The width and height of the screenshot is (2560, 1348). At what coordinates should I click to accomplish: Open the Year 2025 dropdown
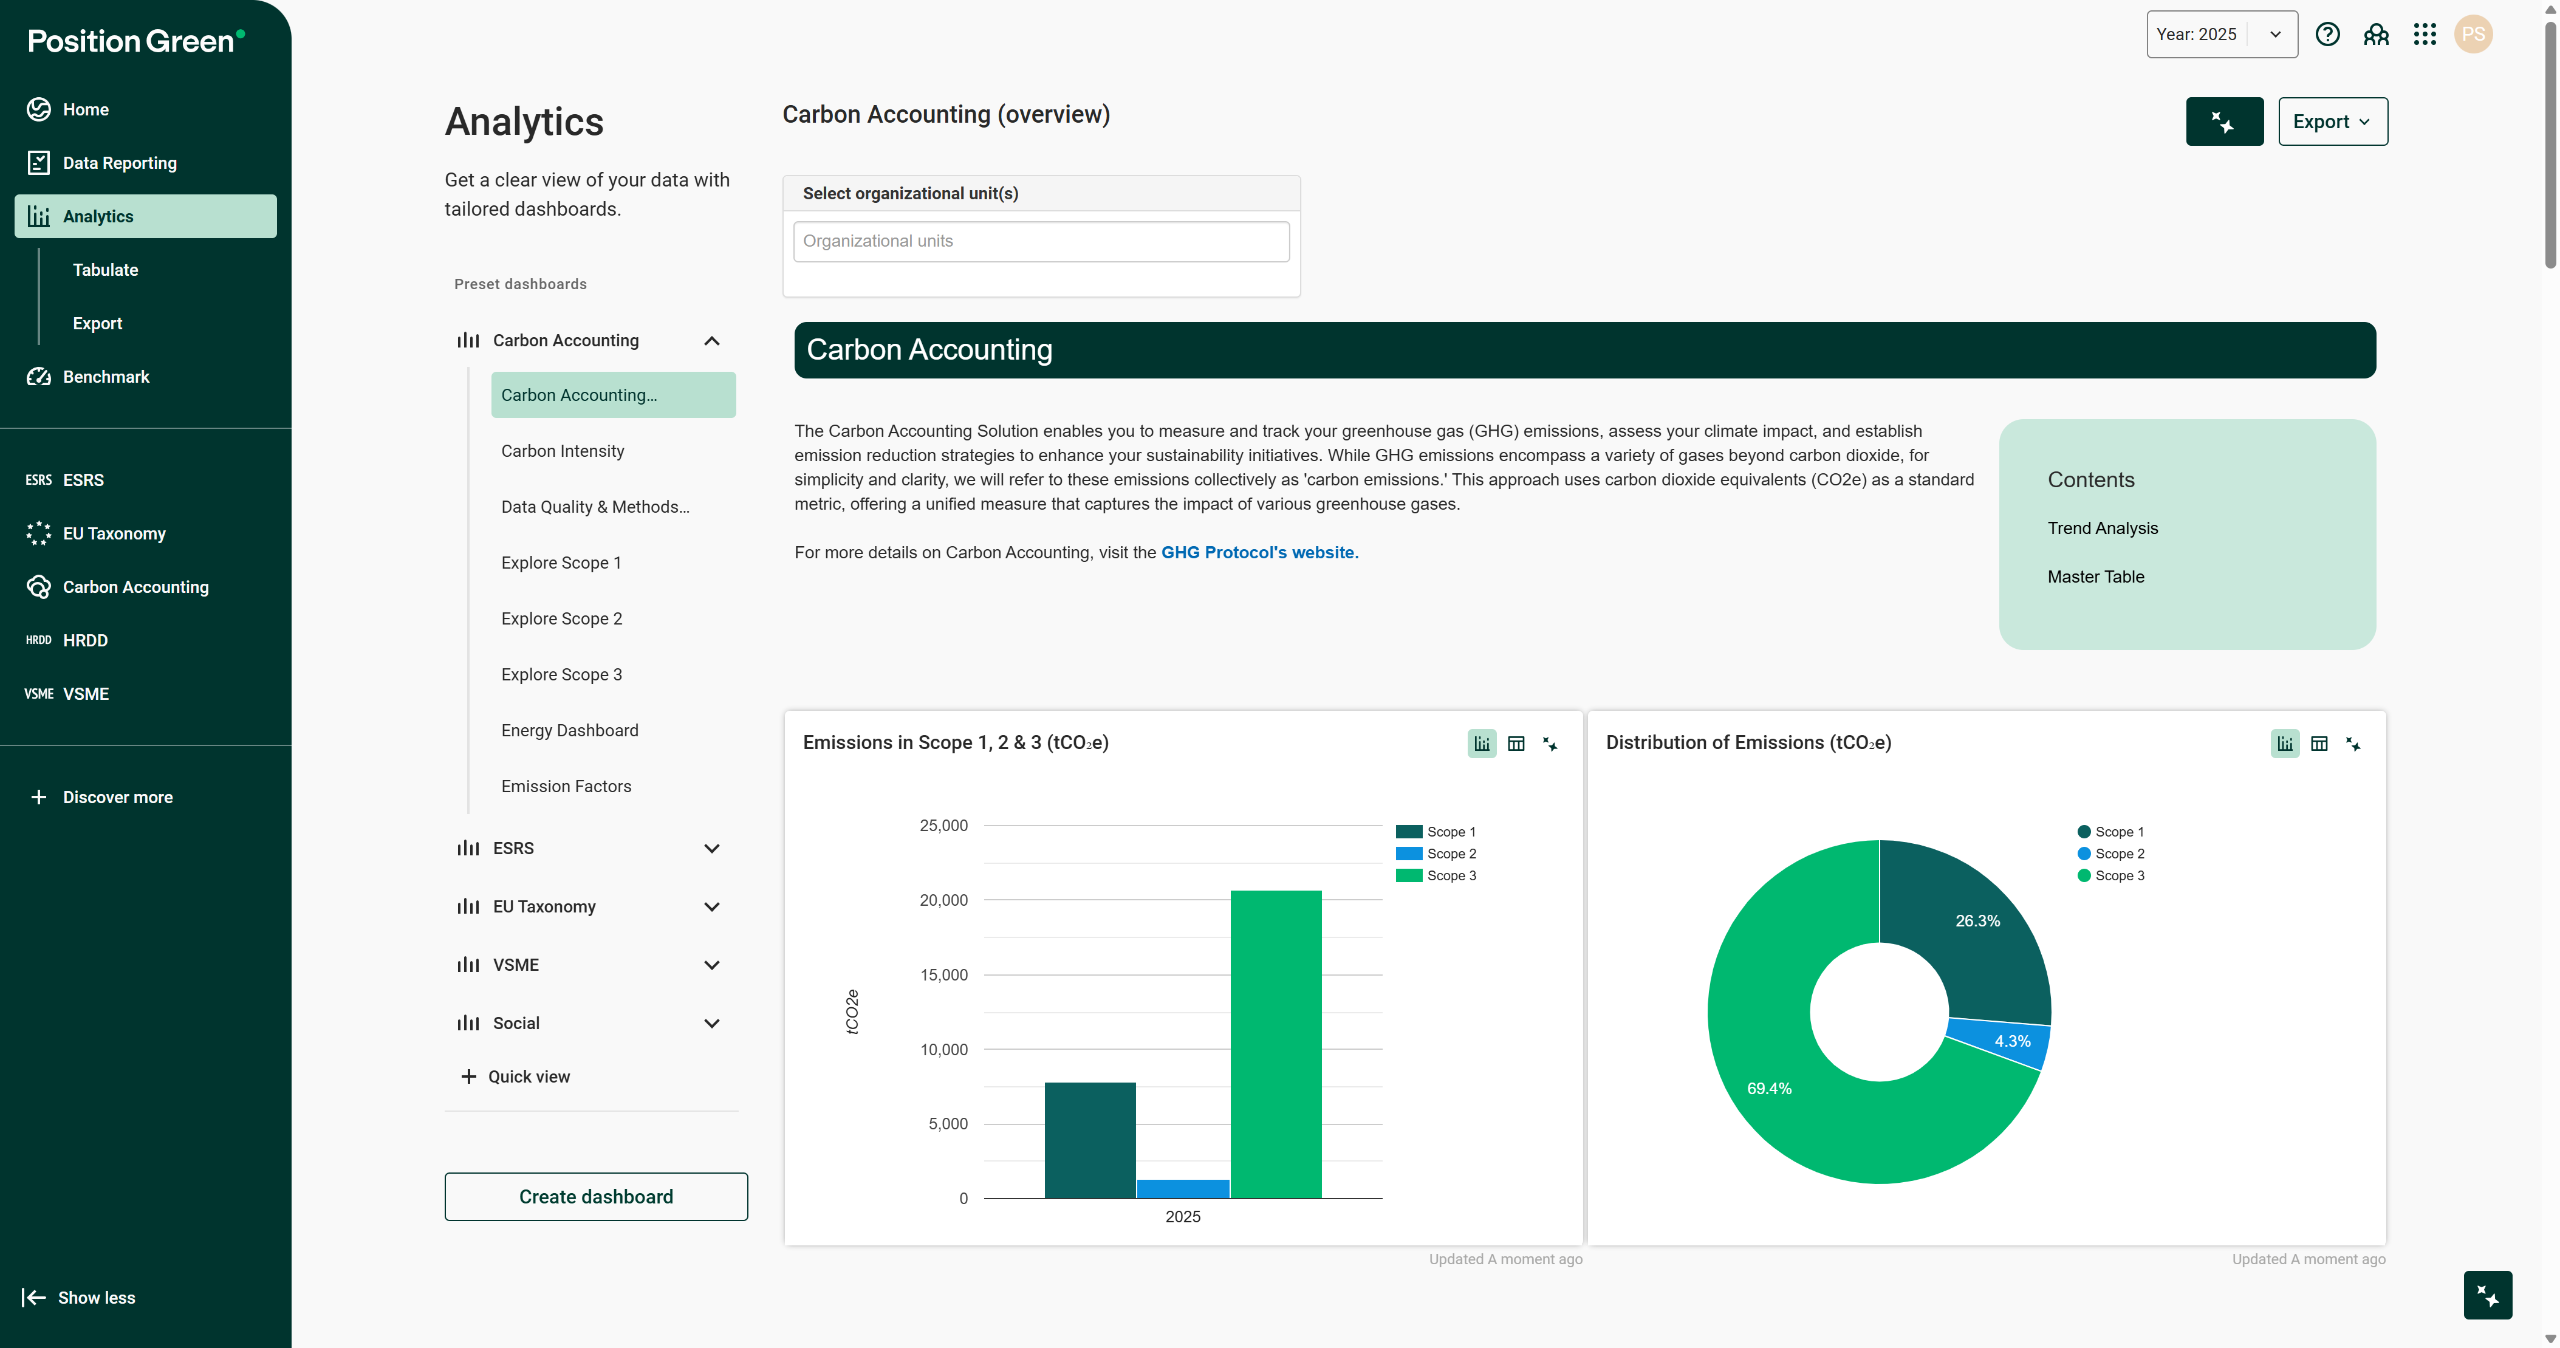tap(2222, 35)
